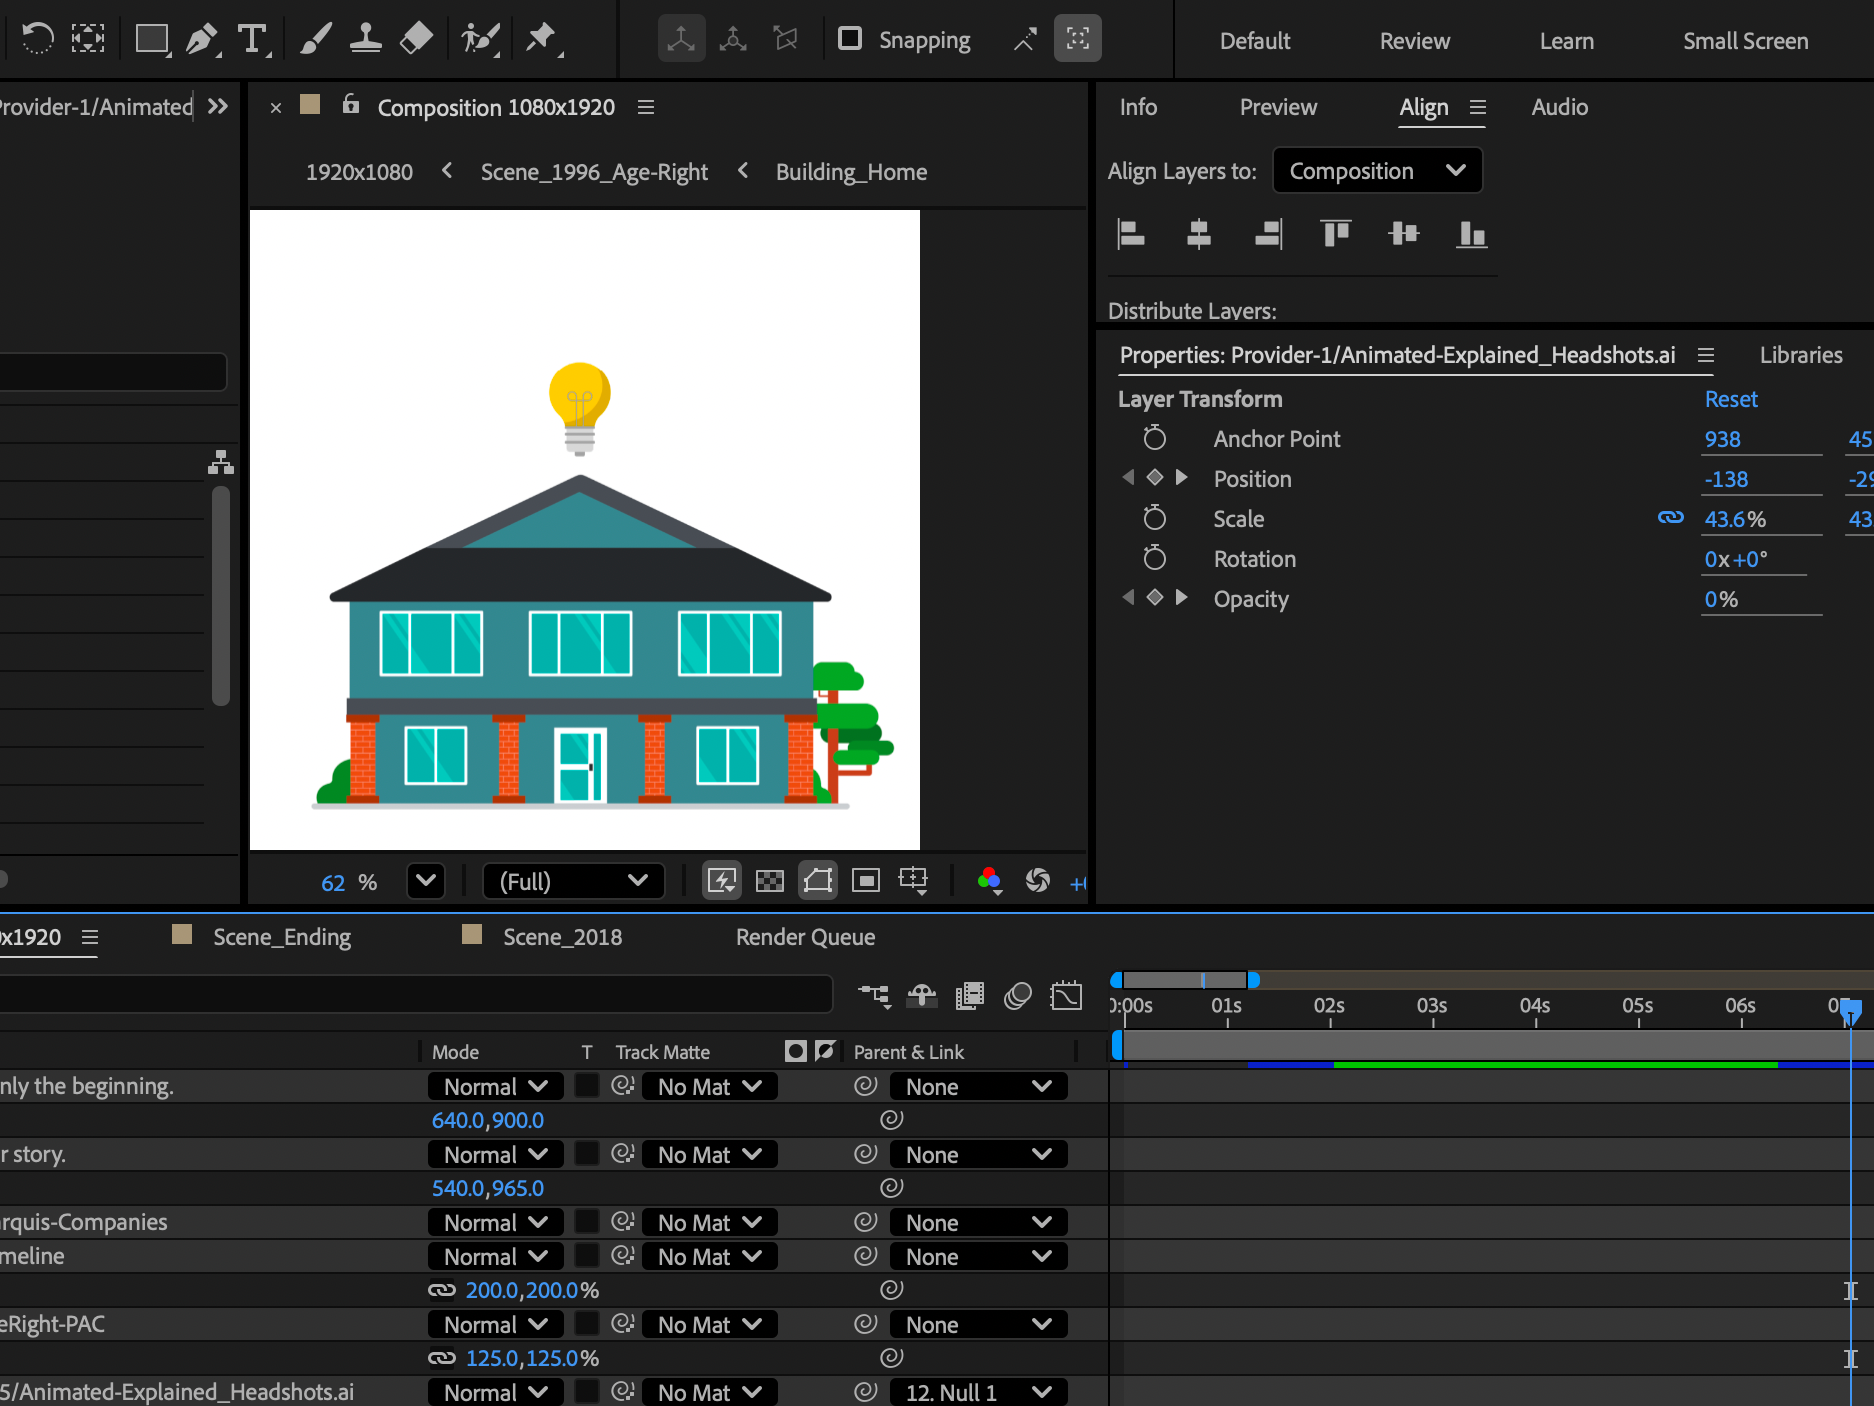Click Align Bottom icon
Image resolution: width=1874 pixels, height=1406 pixels.
tap(1472, 233)
